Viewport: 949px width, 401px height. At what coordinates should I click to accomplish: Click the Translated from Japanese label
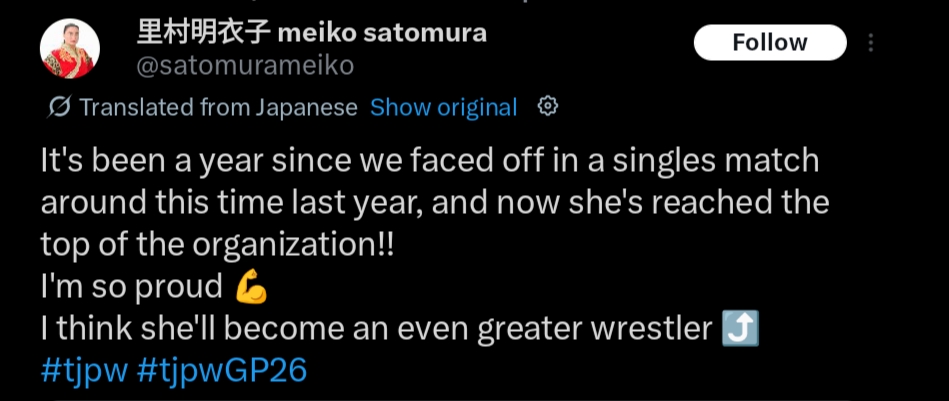218,107
